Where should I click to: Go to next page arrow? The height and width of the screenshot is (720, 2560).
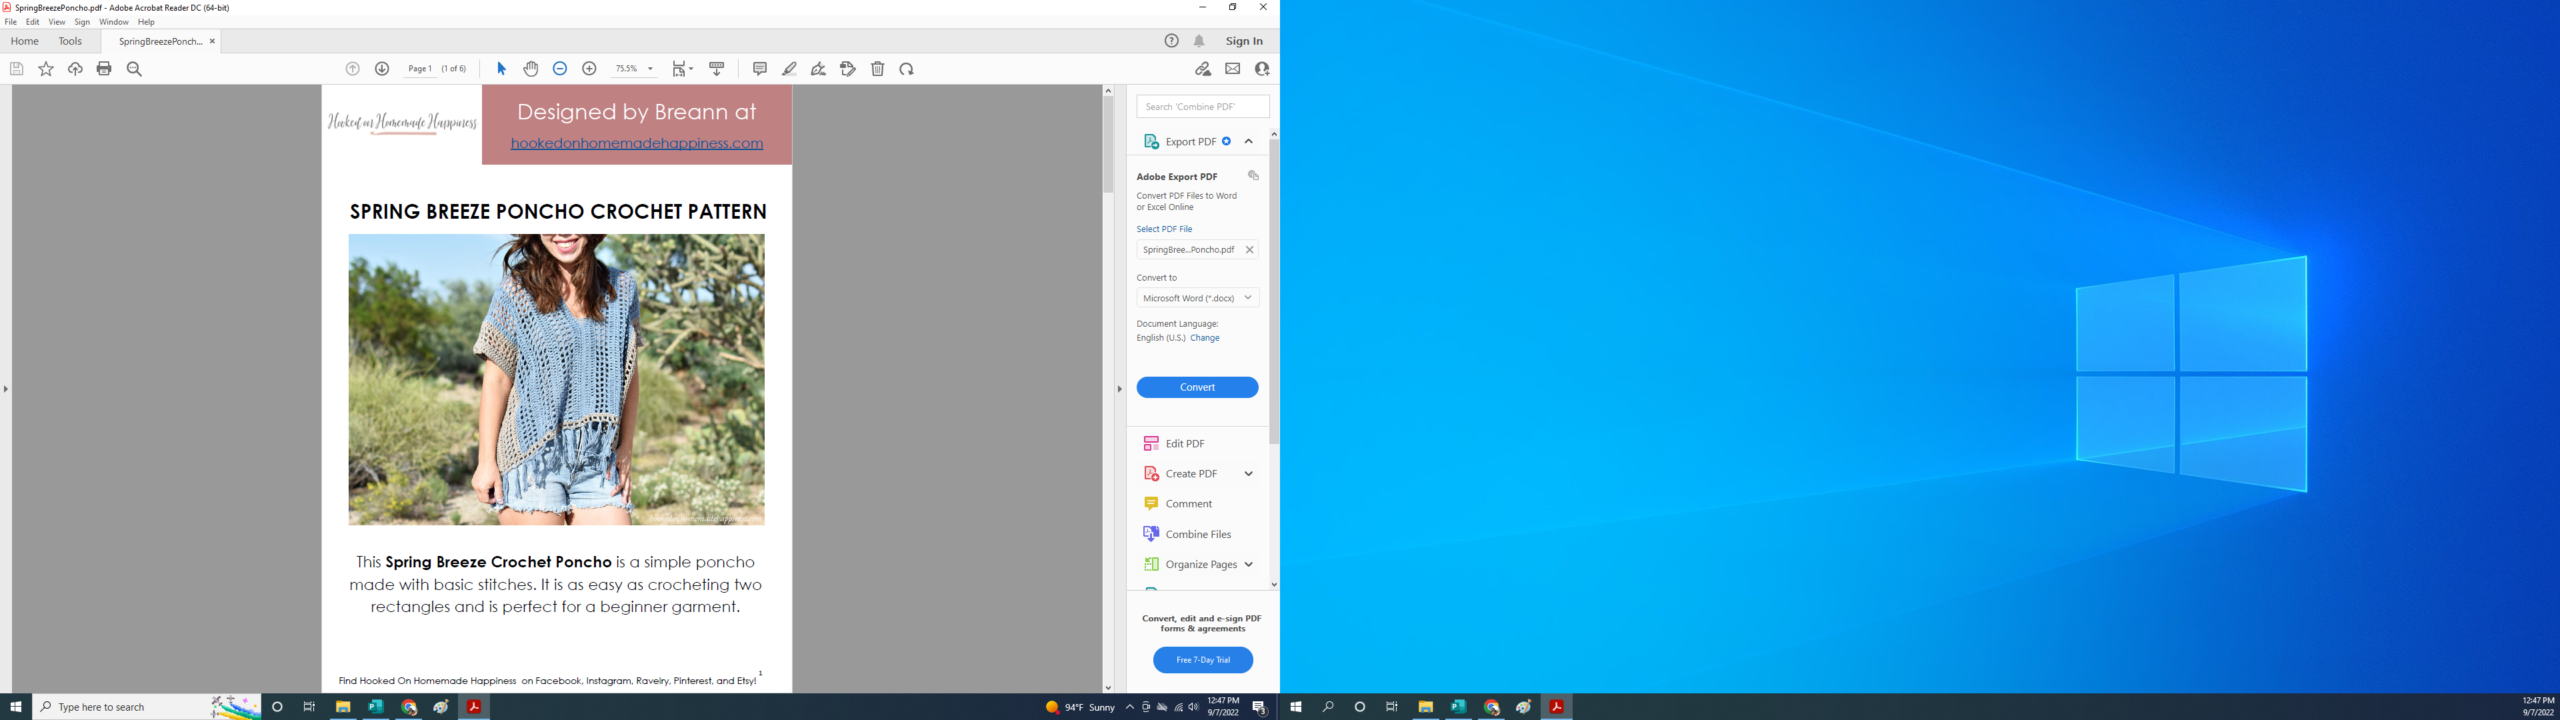[x=382, y=69]
